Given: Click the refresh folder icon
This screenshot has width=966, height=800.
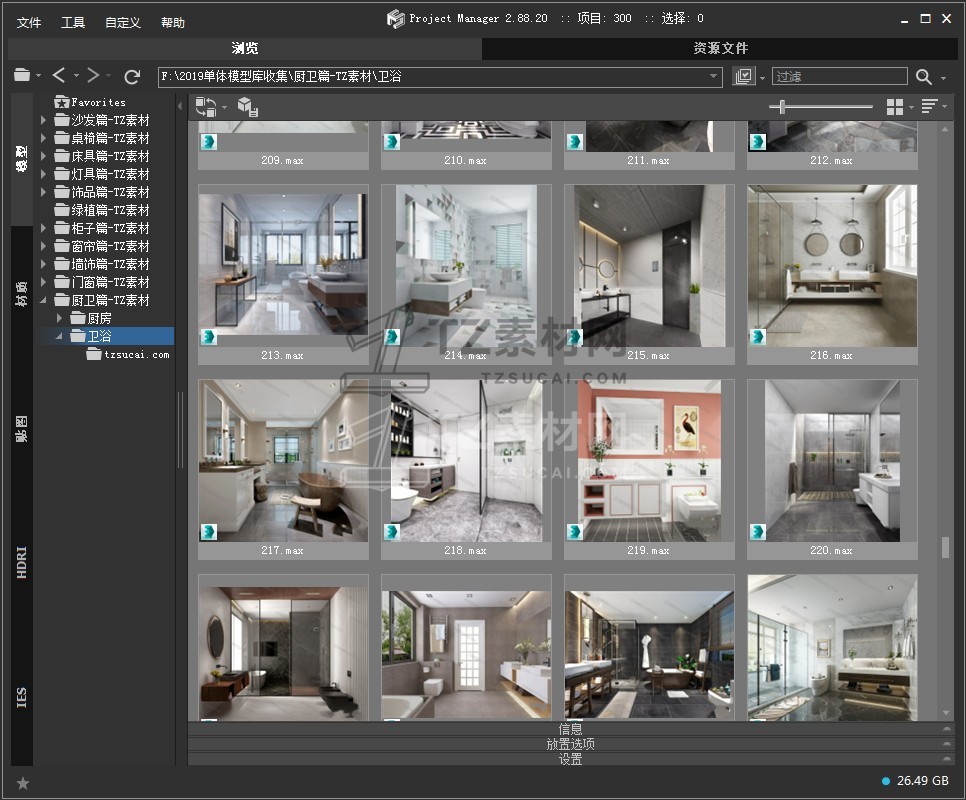Looking at the screenshot, I should point(132,76).
